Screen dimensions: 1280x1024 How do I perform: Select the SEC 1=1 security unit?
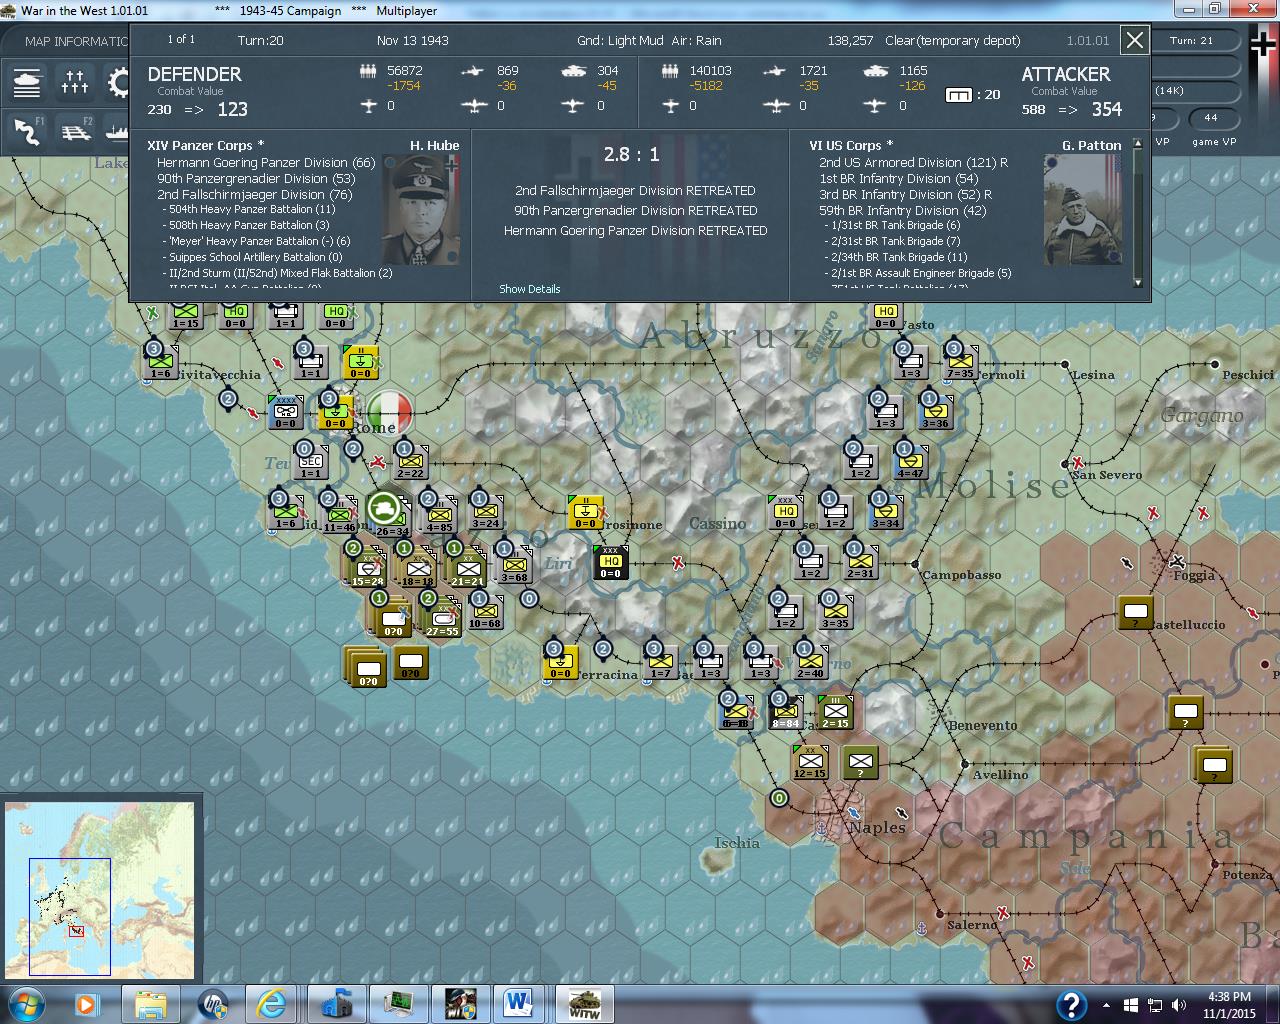311,462
